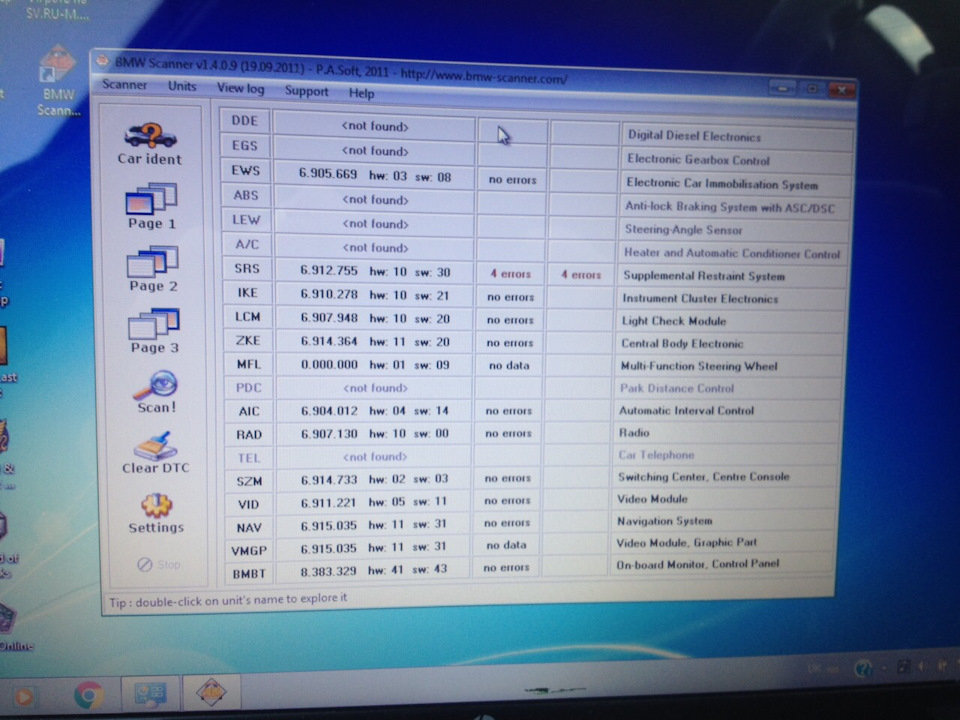Viewport: 960px width, 720px height.
Task: Select the EWS unit button
Action: (x=246, y=171)
